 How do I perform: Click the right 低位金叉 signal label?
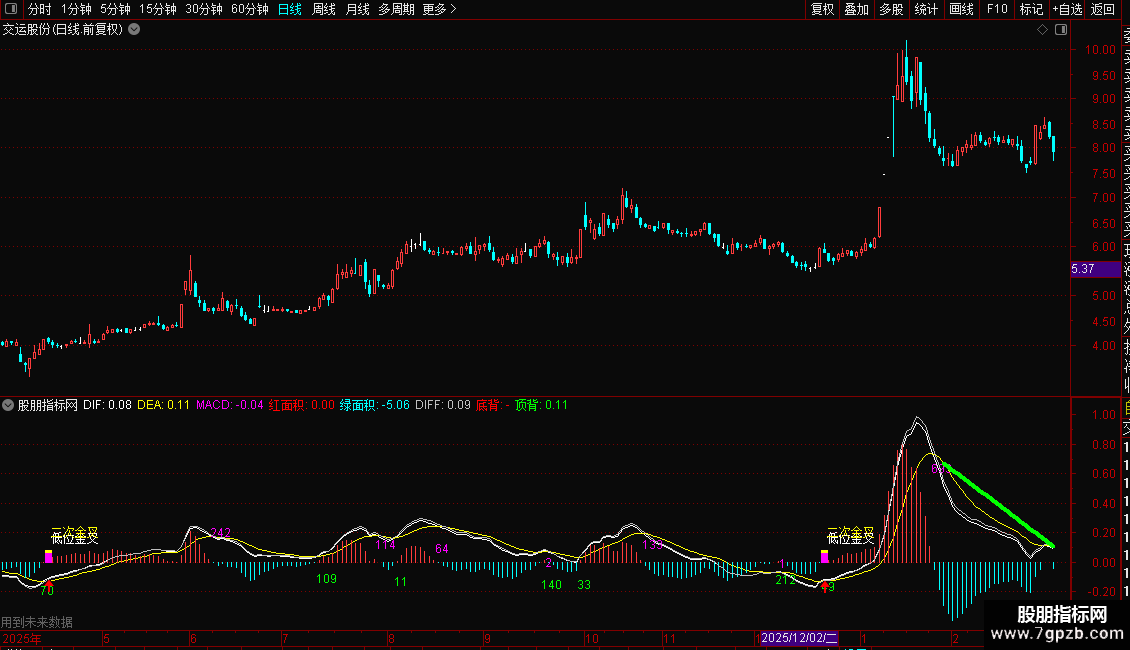click(850, 538)
